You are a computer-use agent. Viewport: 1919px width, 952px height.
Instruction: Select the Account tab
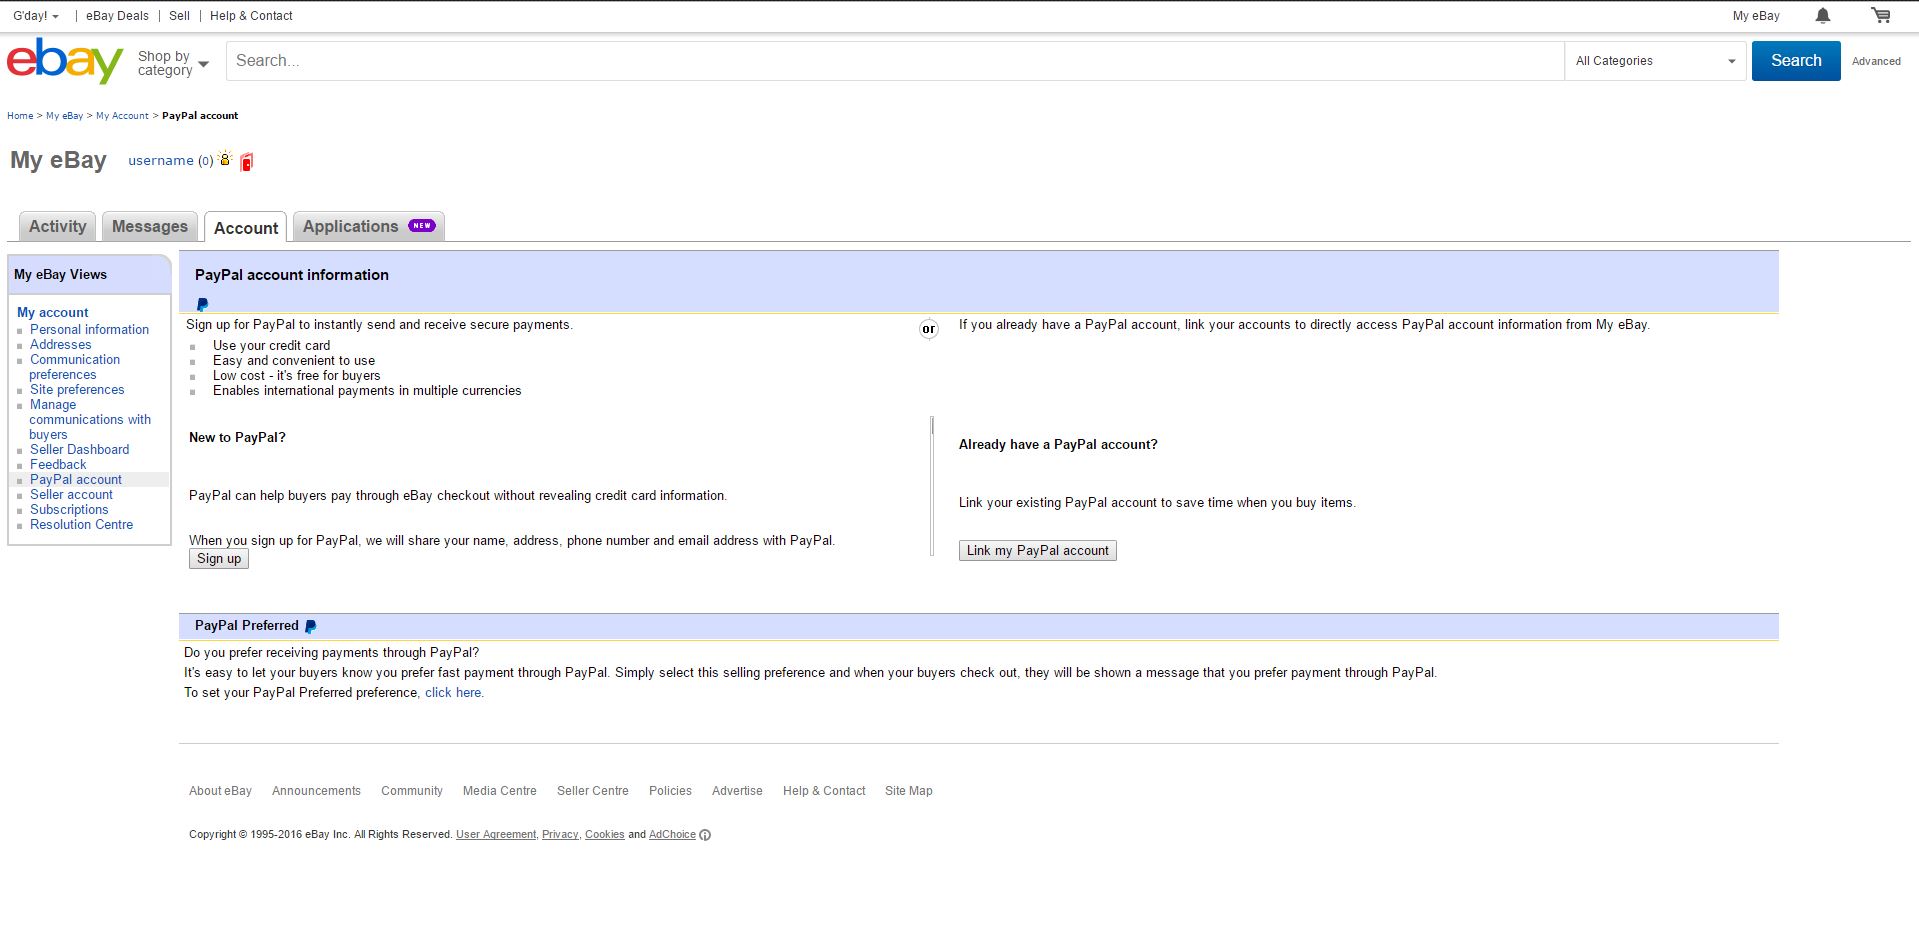(246, 228)
